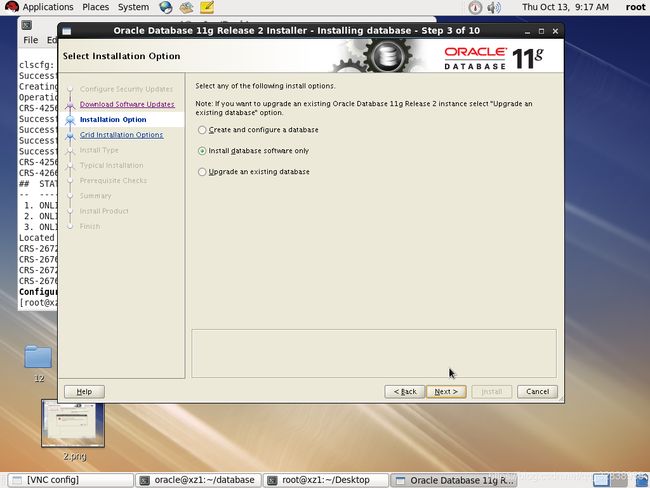Select 'Create and configure a database' radio

click(202, 130)
